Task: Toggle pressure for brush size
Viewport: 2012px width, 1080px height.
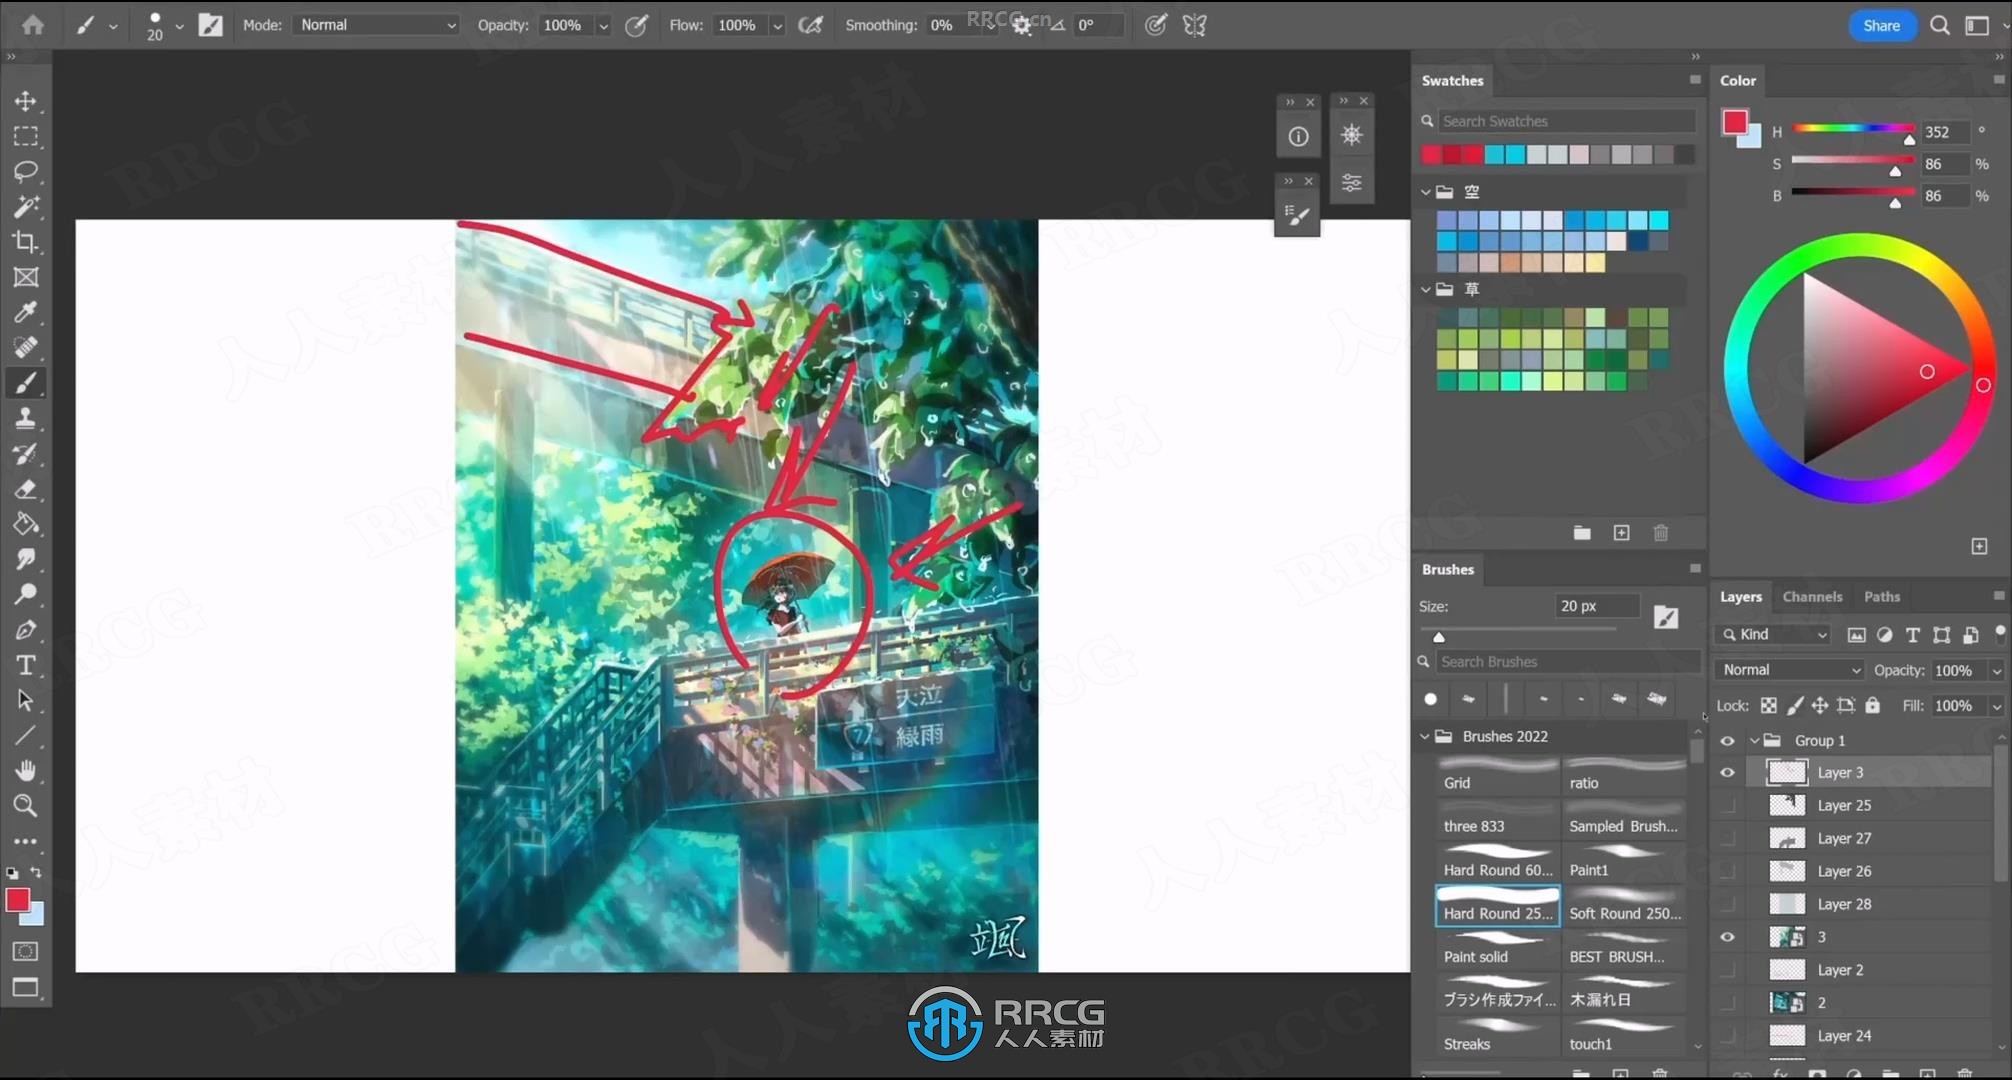Action: pyautogui.click(x=1156, y=25)
